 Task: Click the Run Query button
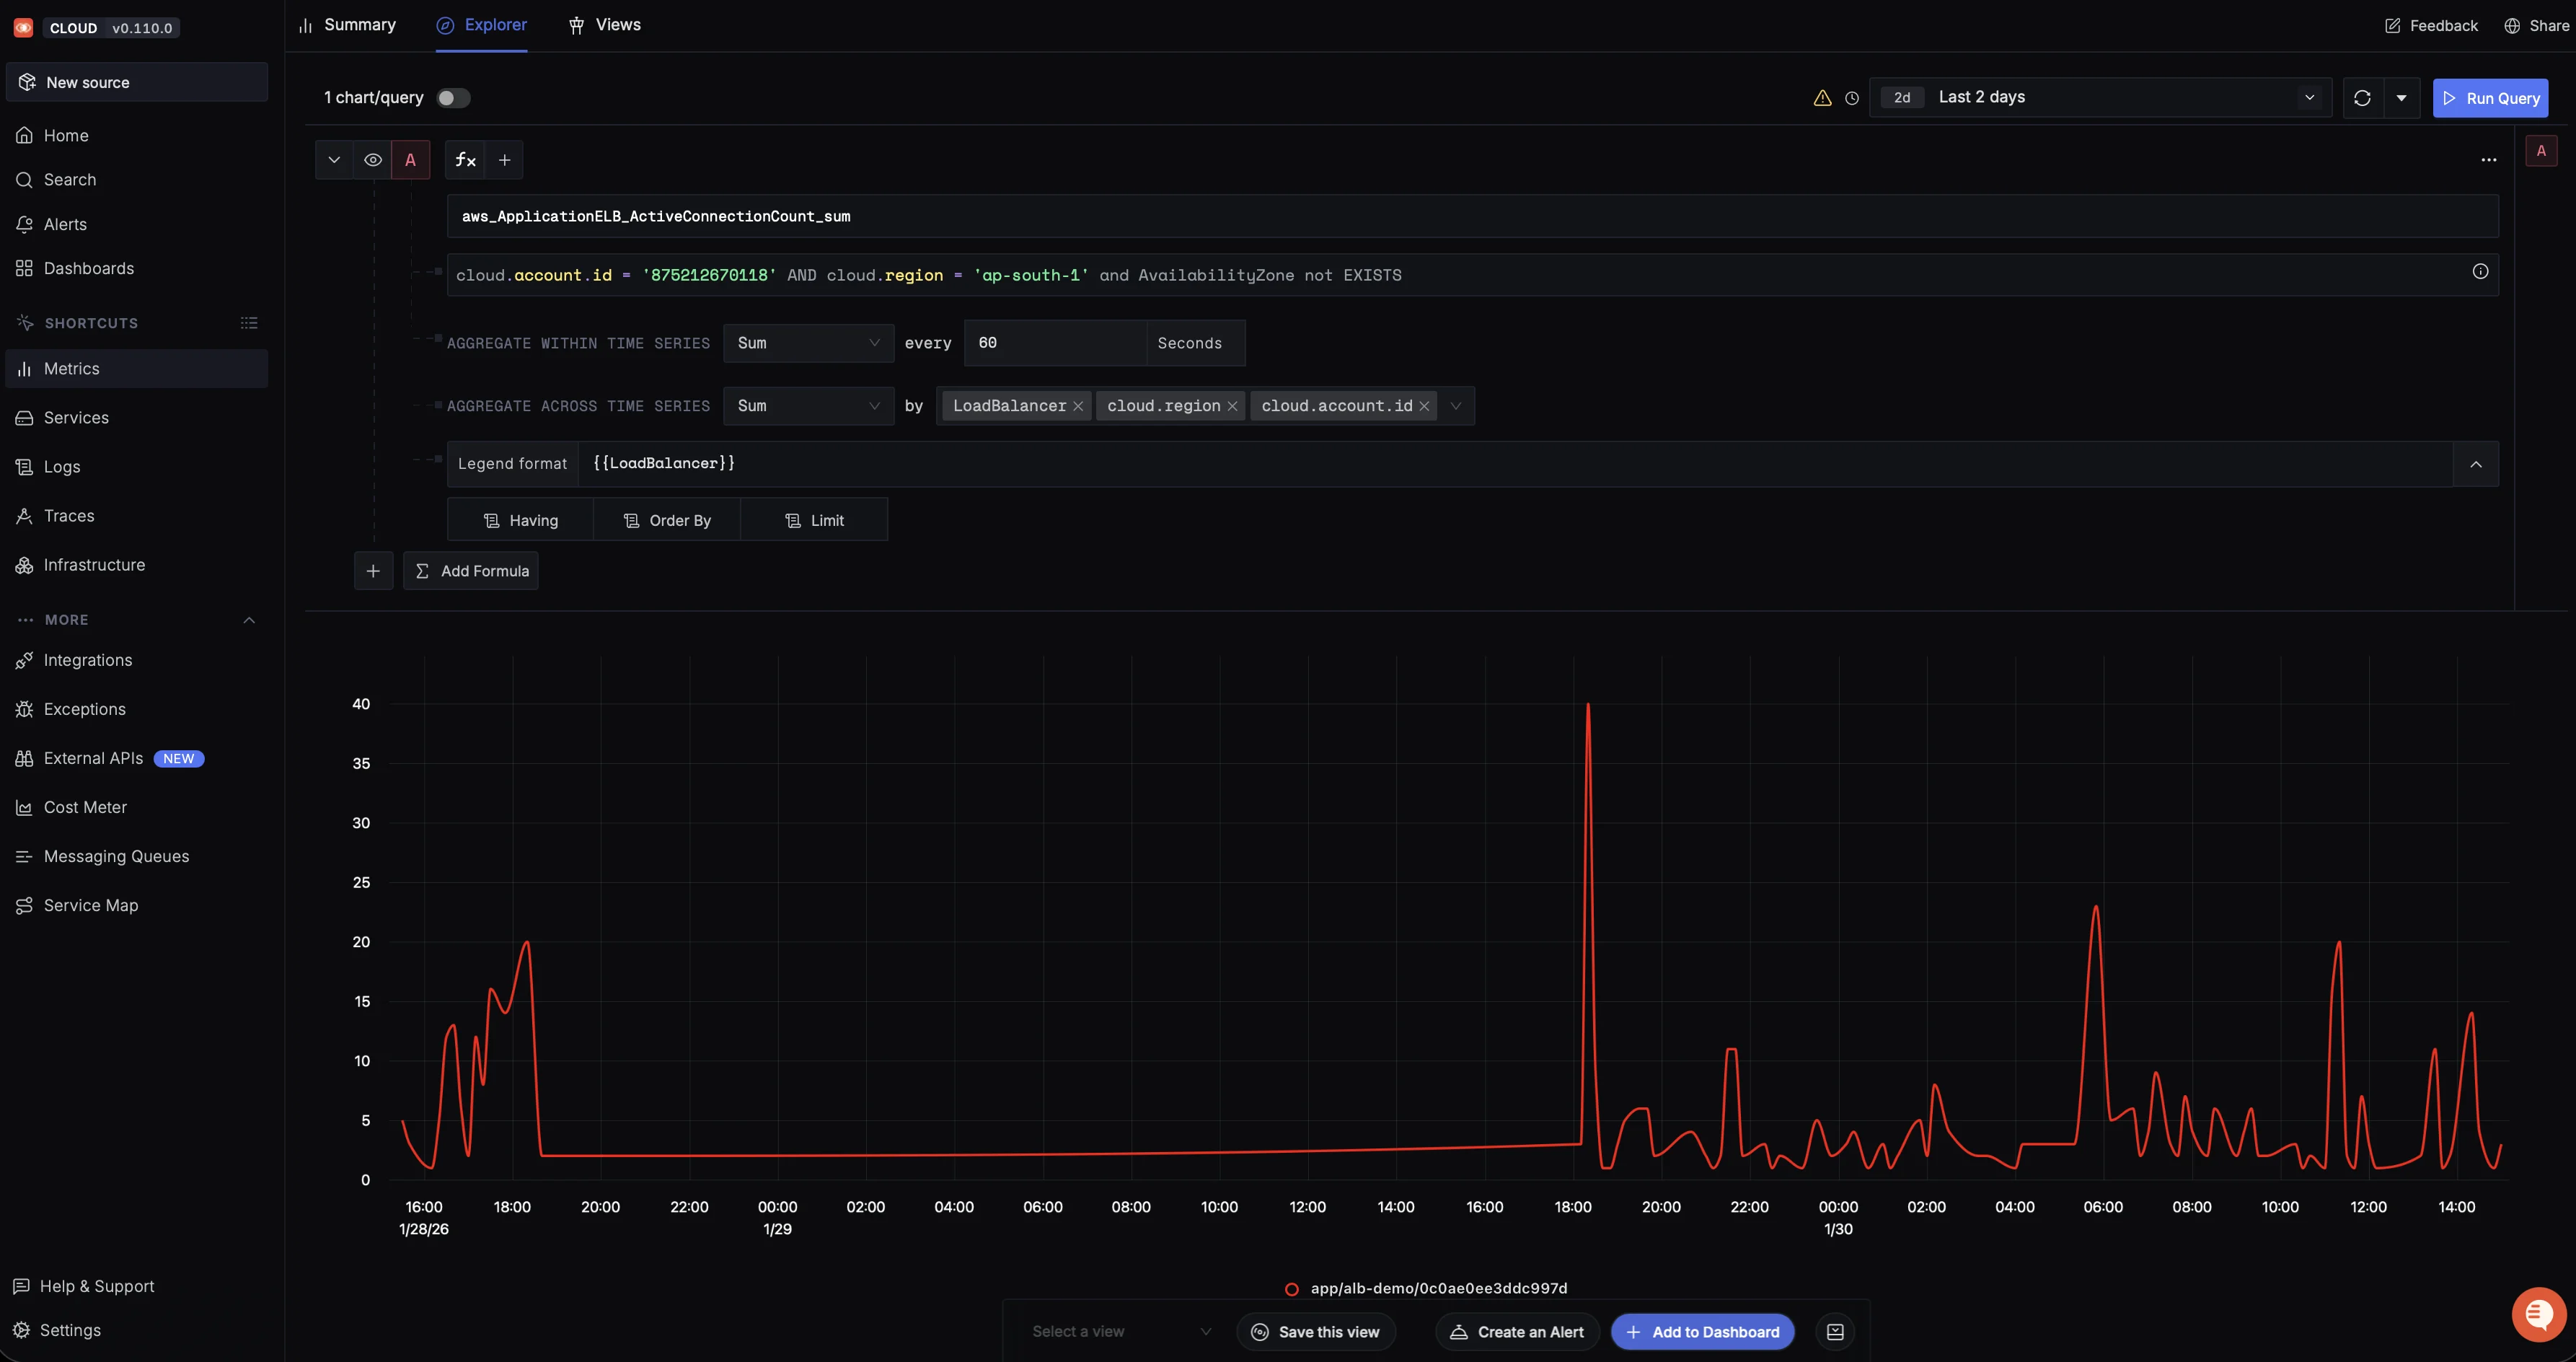2490,98
